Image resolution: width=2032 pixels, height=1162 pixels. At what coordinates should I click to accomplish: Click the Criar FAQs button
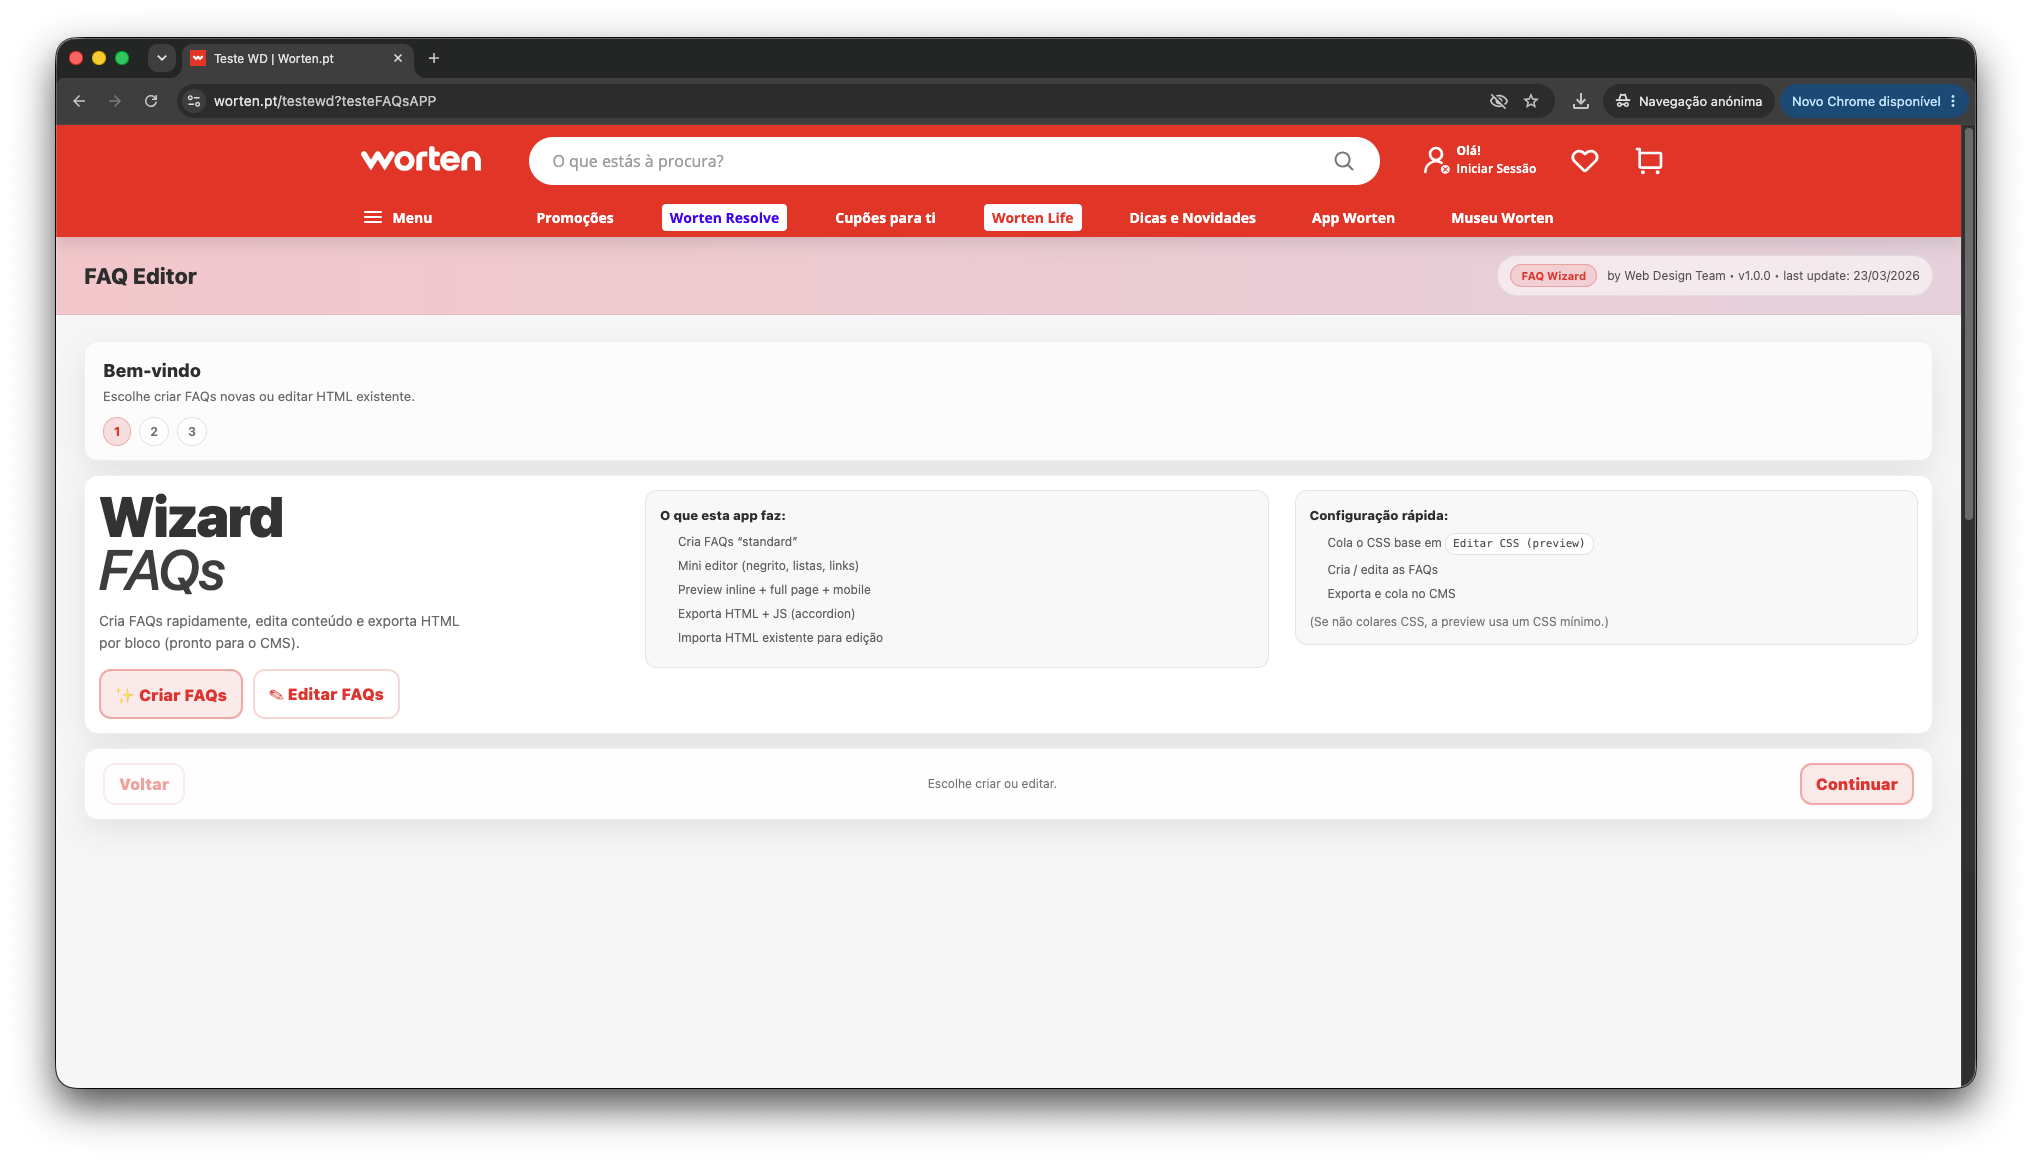[x=171, y=694]
